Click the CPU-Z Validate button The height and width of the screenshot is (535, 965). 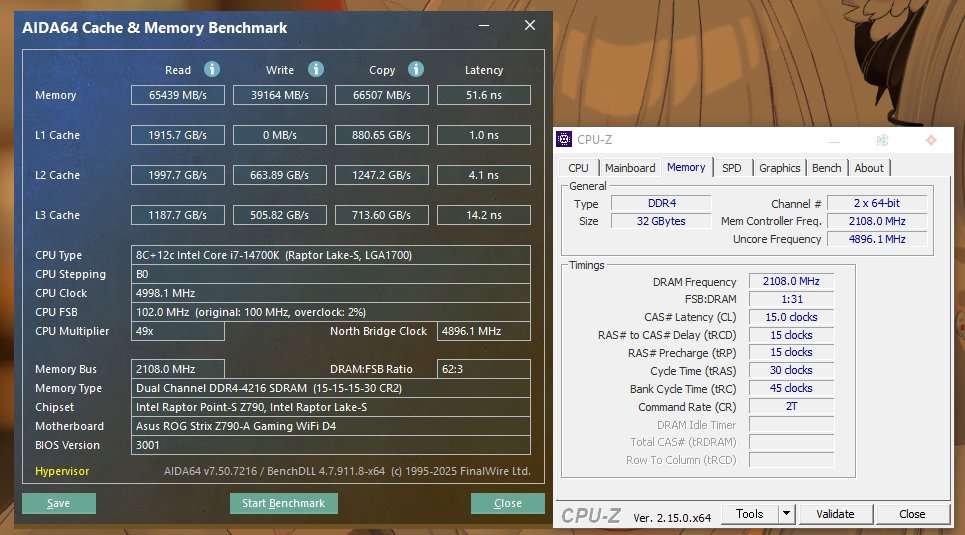(835, 513)
